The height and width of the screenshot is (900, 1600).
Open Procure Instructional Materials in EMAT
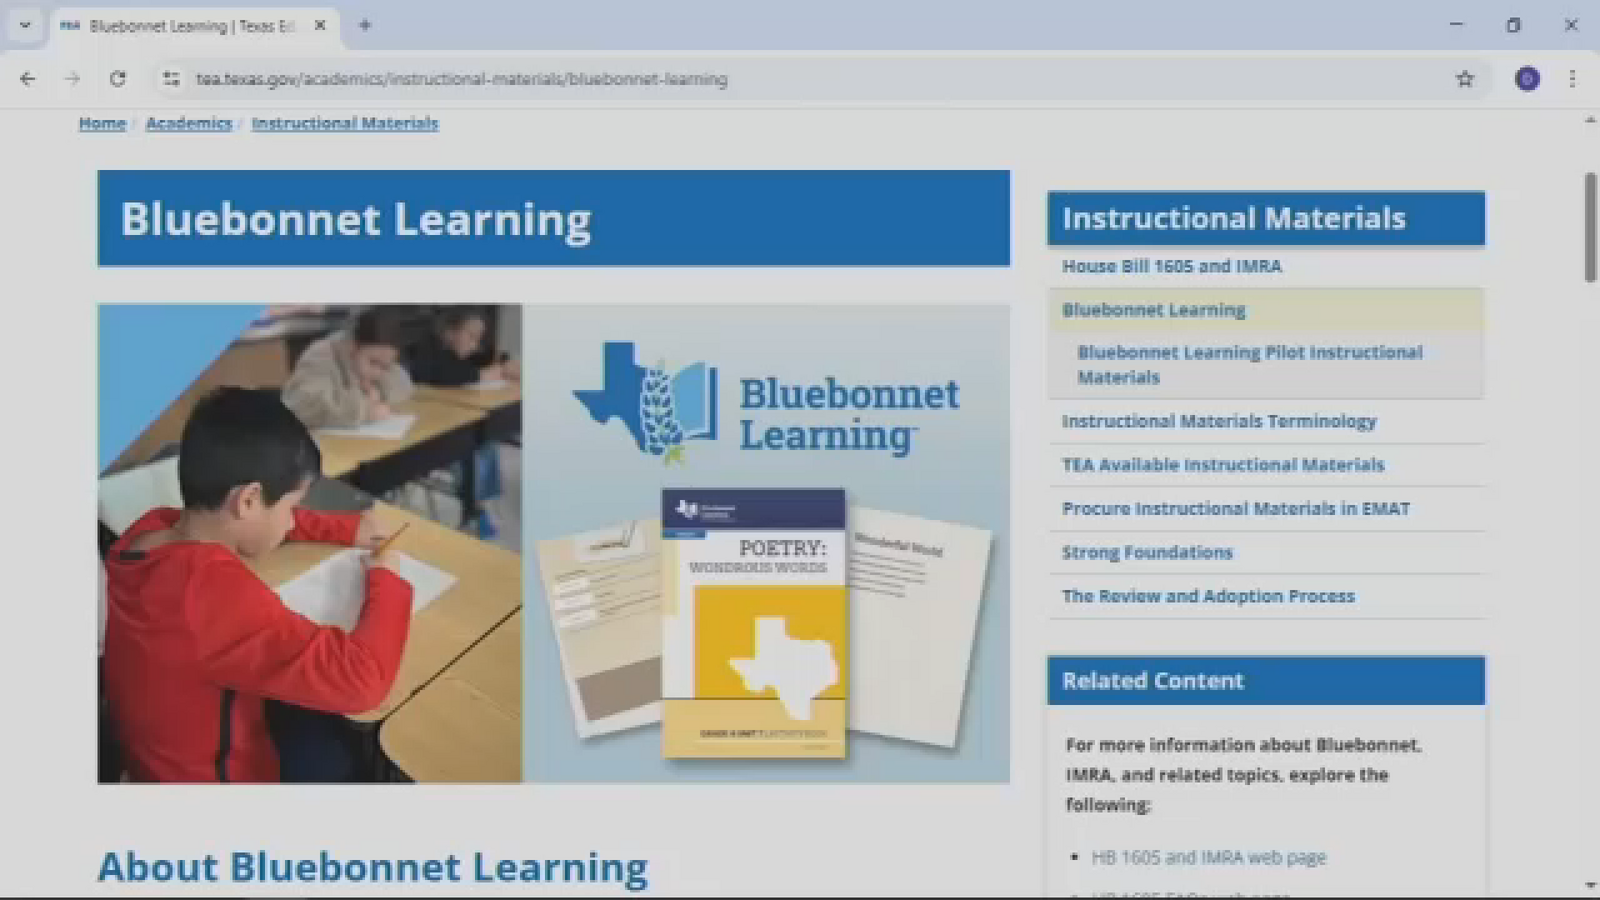[1236, 509]
